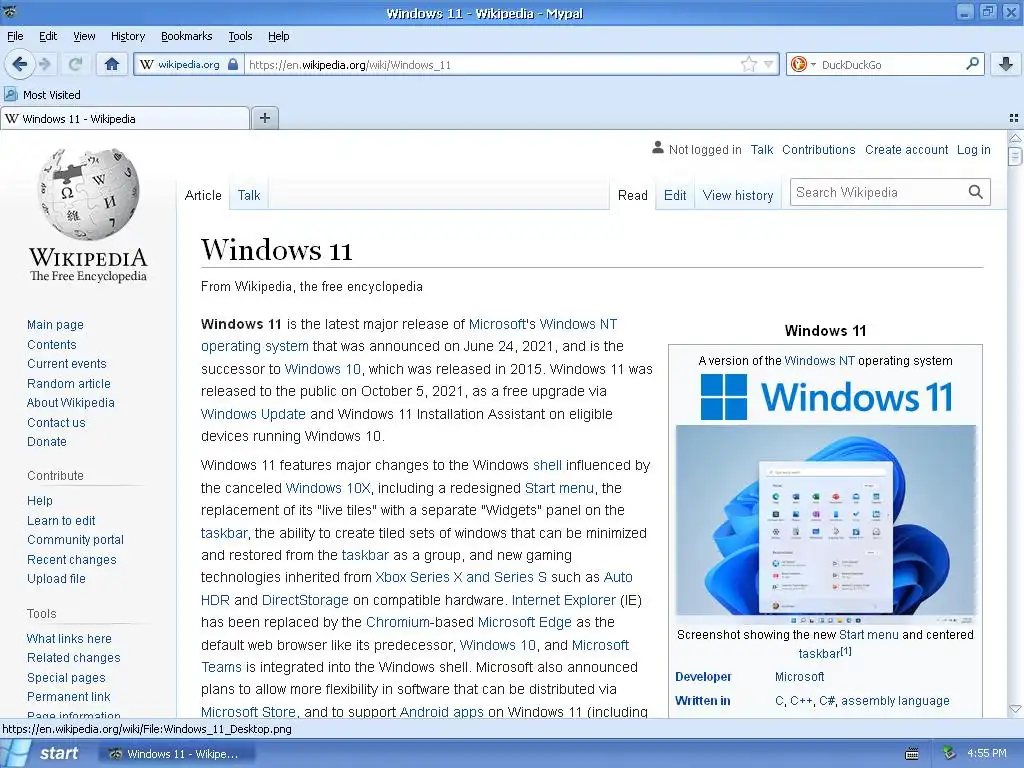
Task: Open the What links here link
Action: (69, 638)
